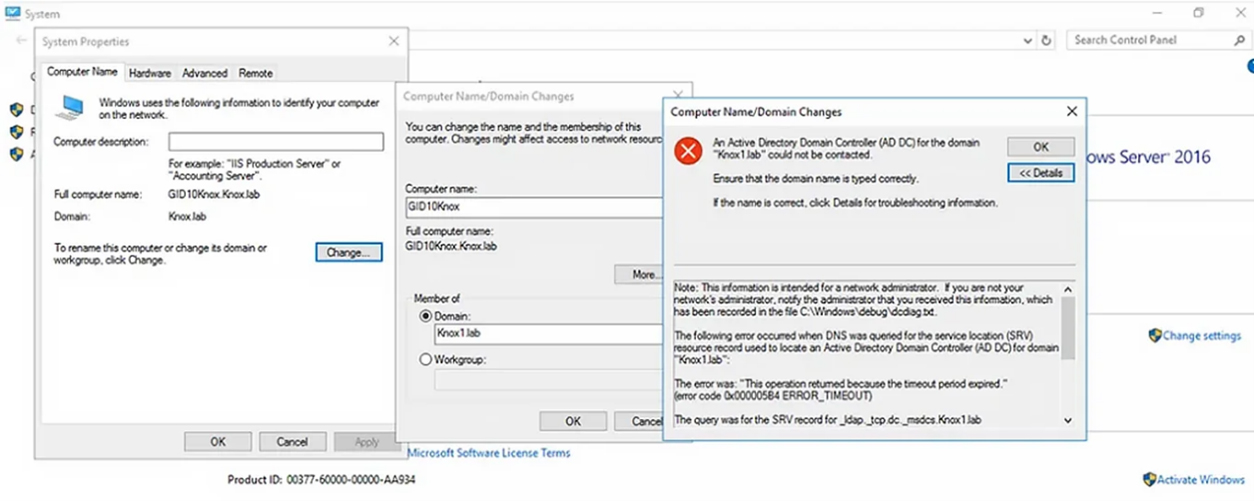Open the address bar history dropdown
Screen dimensions: 1254x501
click(x=1028, y=41)
